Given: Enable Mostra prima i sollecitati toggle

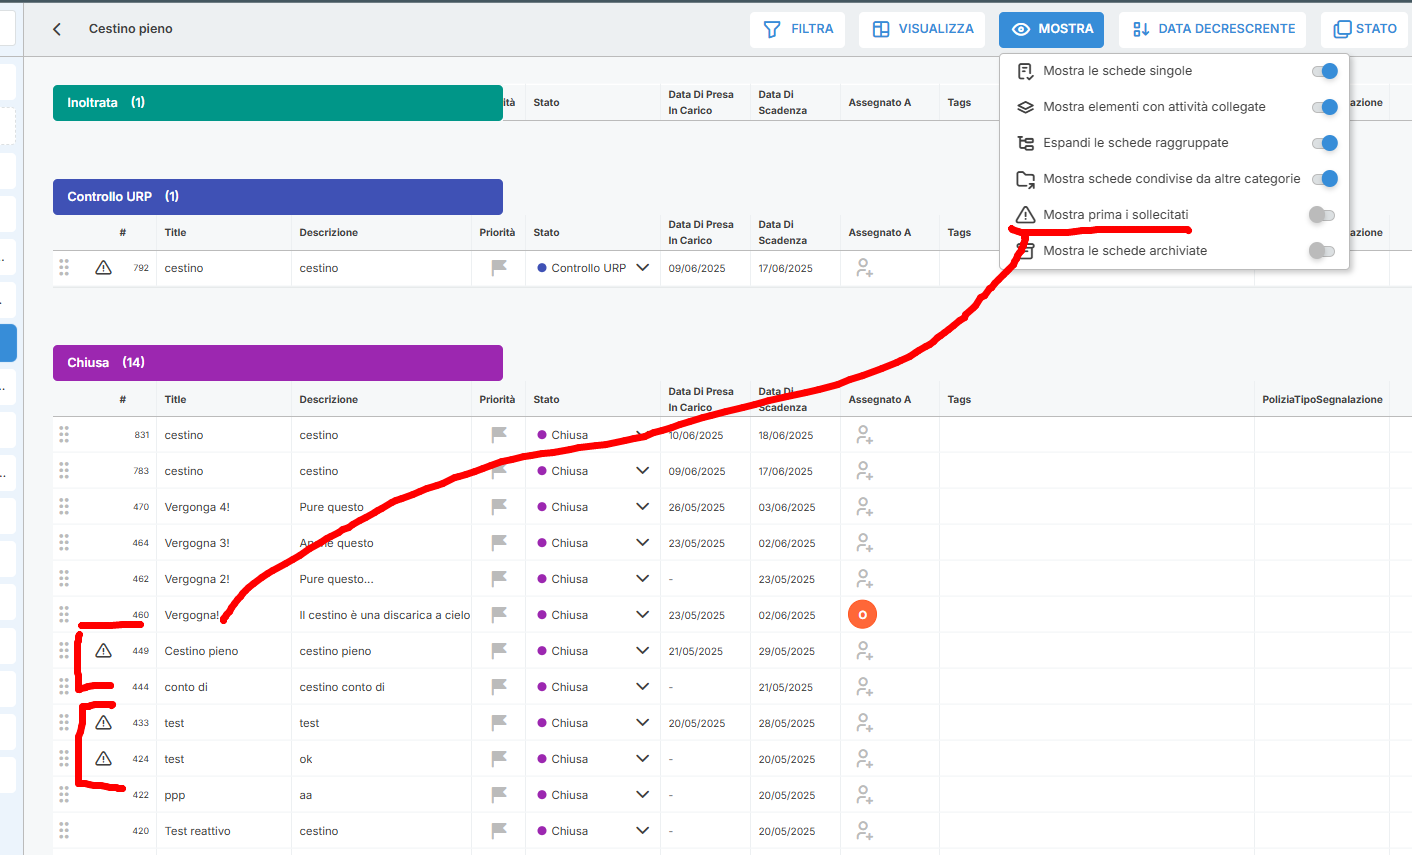Looking at the screenshot, I should 1322,215.
